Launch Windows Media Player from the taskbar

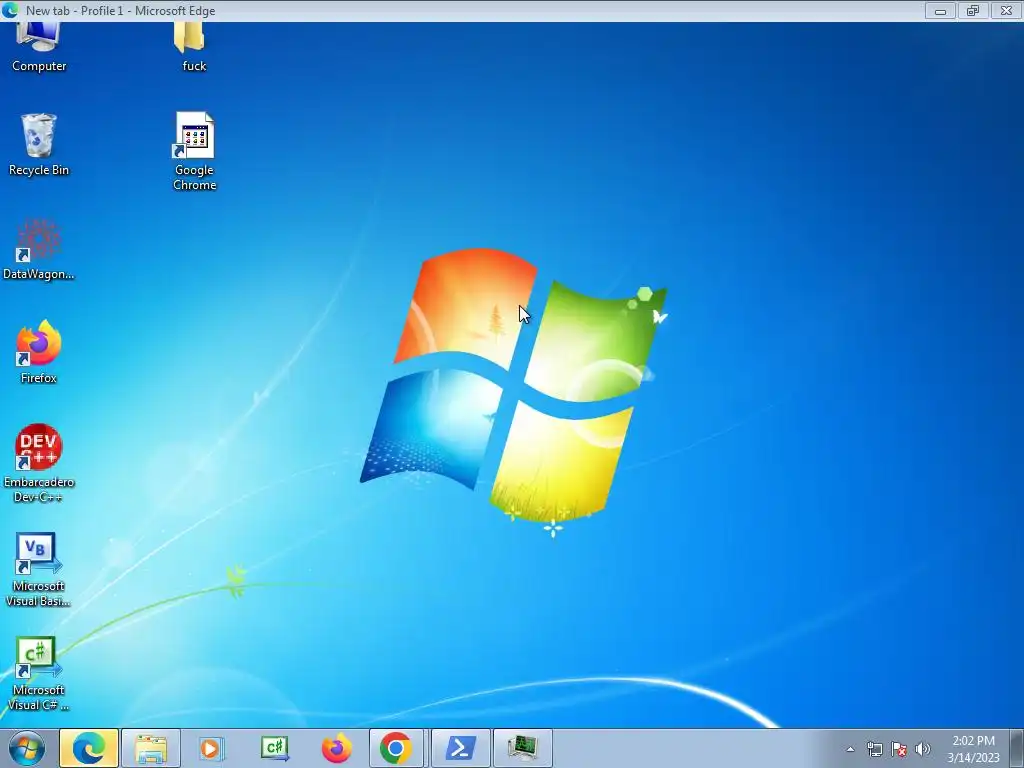click(212, 748)
